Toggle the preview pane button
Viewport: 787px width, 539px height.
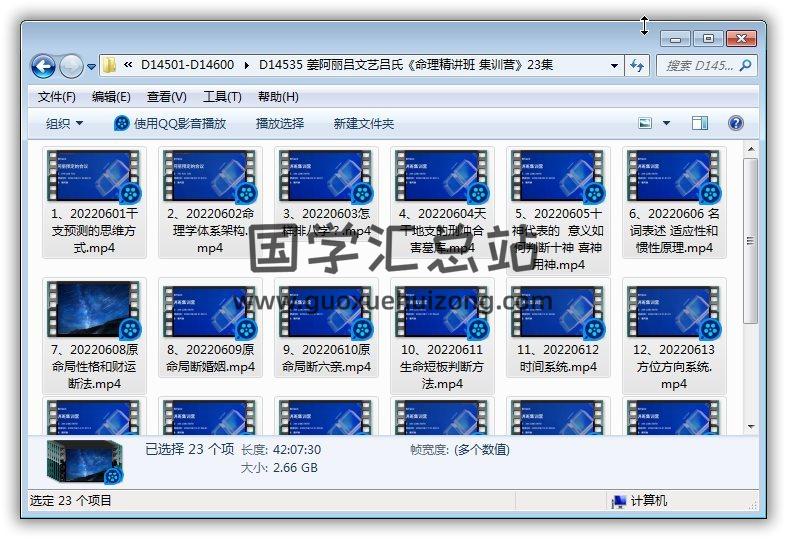point(700,123)
